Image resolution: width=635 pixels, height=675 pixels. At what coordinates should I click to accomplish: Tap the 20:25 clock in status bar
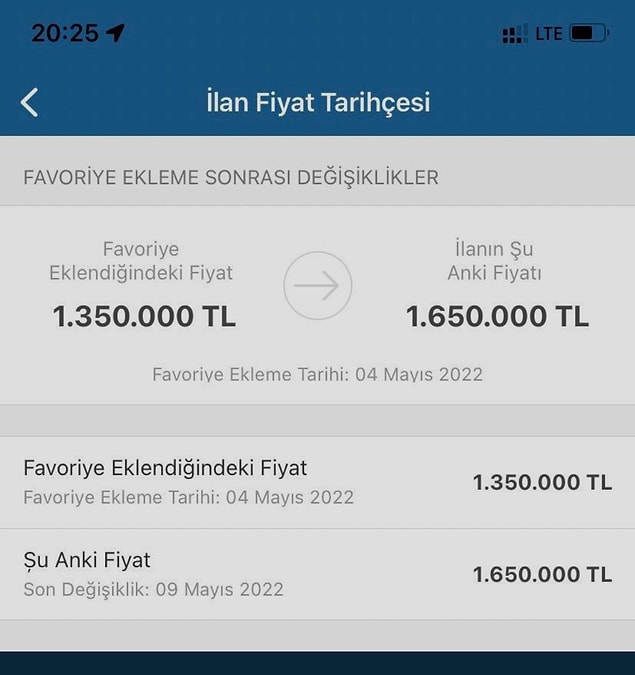[x=65, y=33]
